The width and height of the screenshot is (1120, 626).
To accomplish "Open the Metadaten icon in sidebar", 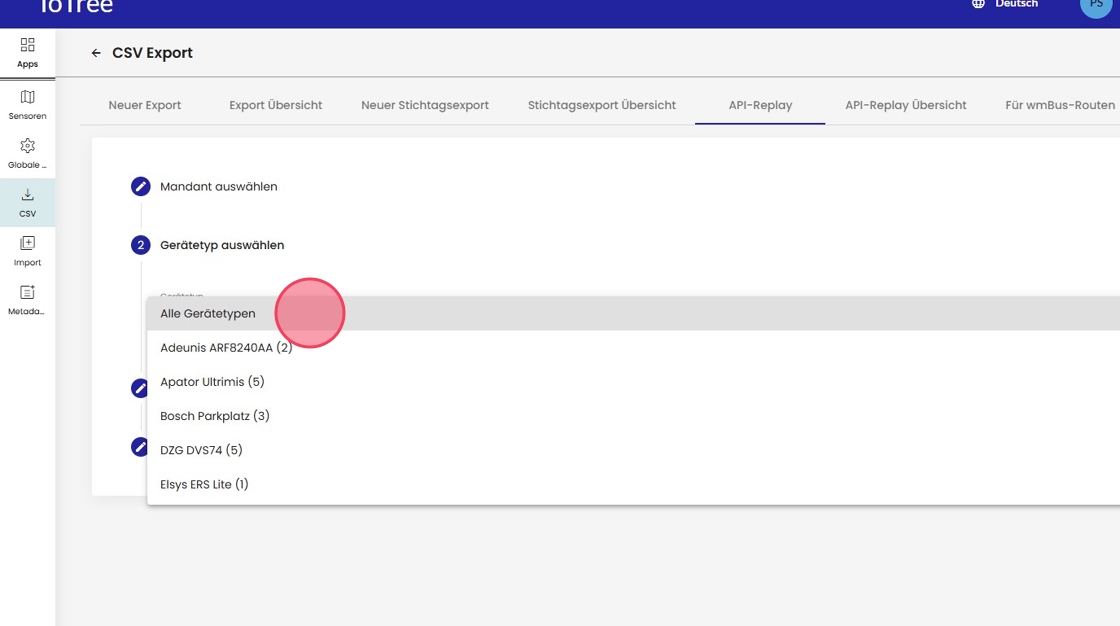I will click(x=27, y=292).
